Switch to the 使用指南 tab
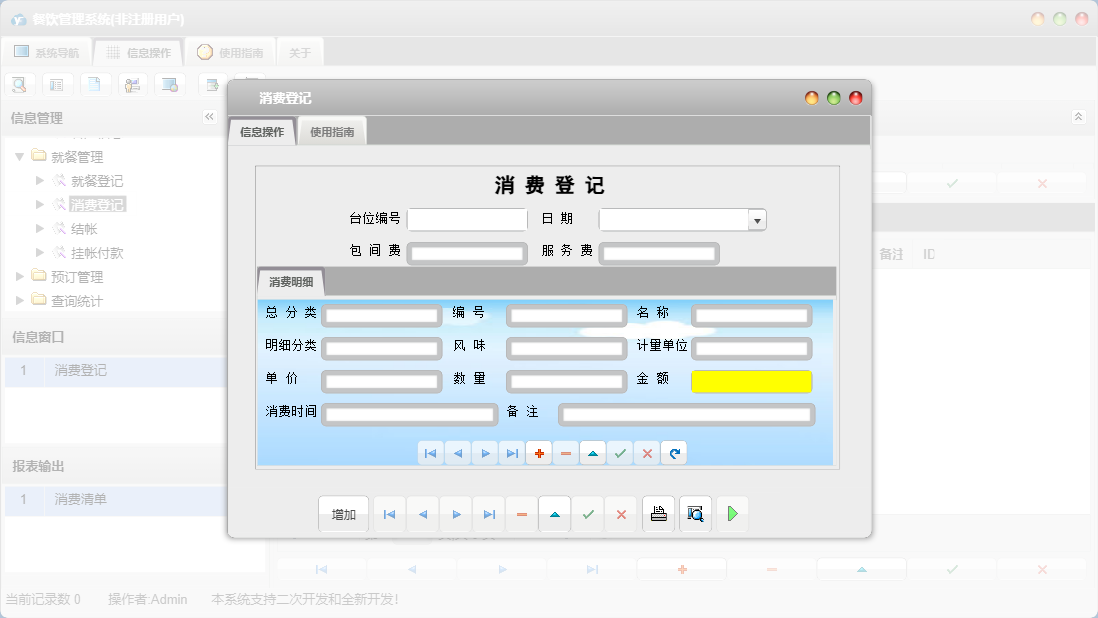Image resolution: width=1098 pixels, height=618 pixels. (x=331, y=130)
